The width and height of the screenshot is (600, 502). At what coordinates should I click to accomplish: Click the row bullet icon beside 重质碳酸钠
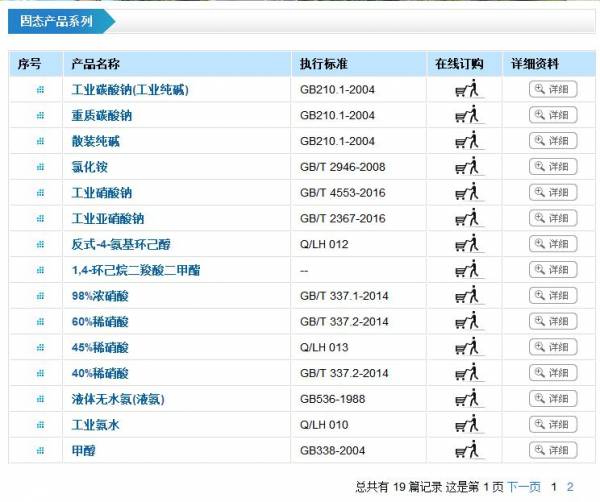click(40, 115)
